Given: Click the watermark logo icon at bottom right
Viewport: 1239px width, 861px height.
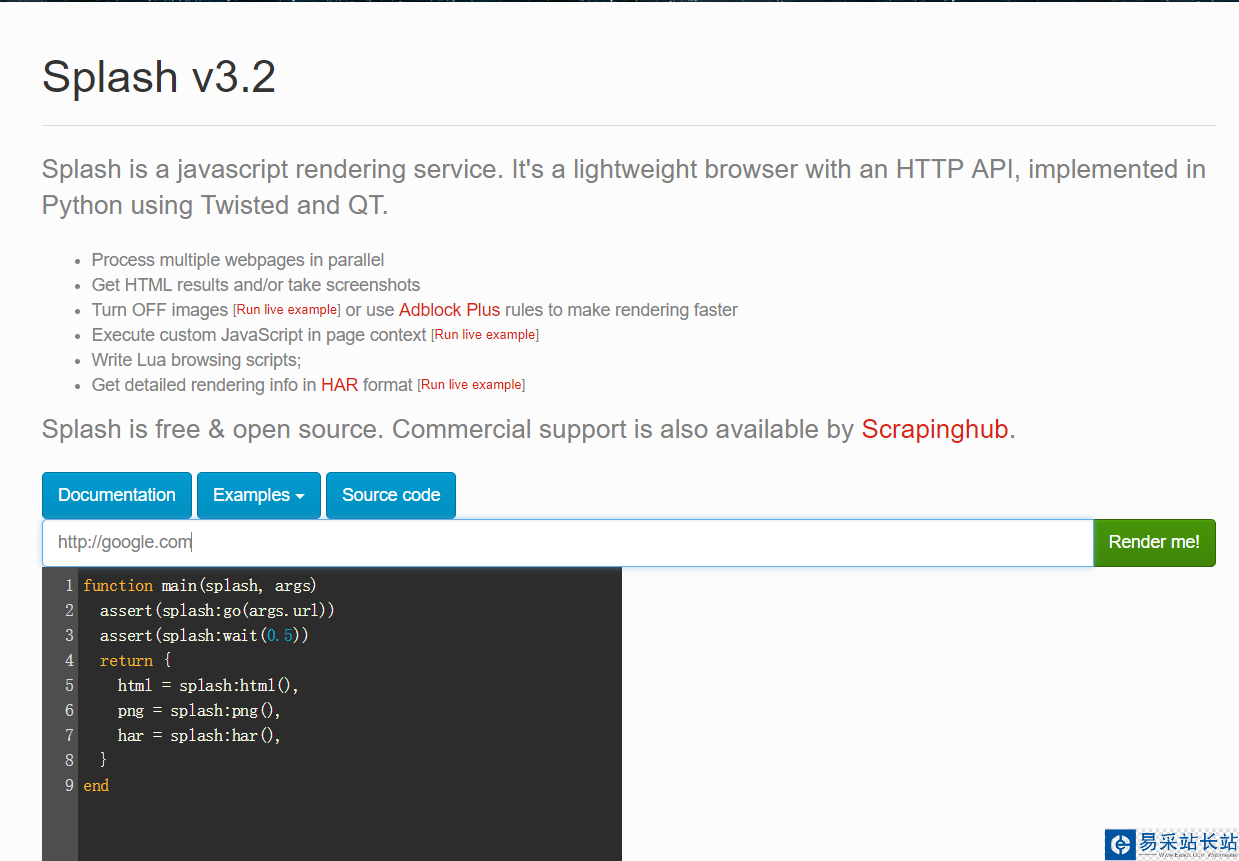Looking at the screenshot, I should coord(1121,844).
